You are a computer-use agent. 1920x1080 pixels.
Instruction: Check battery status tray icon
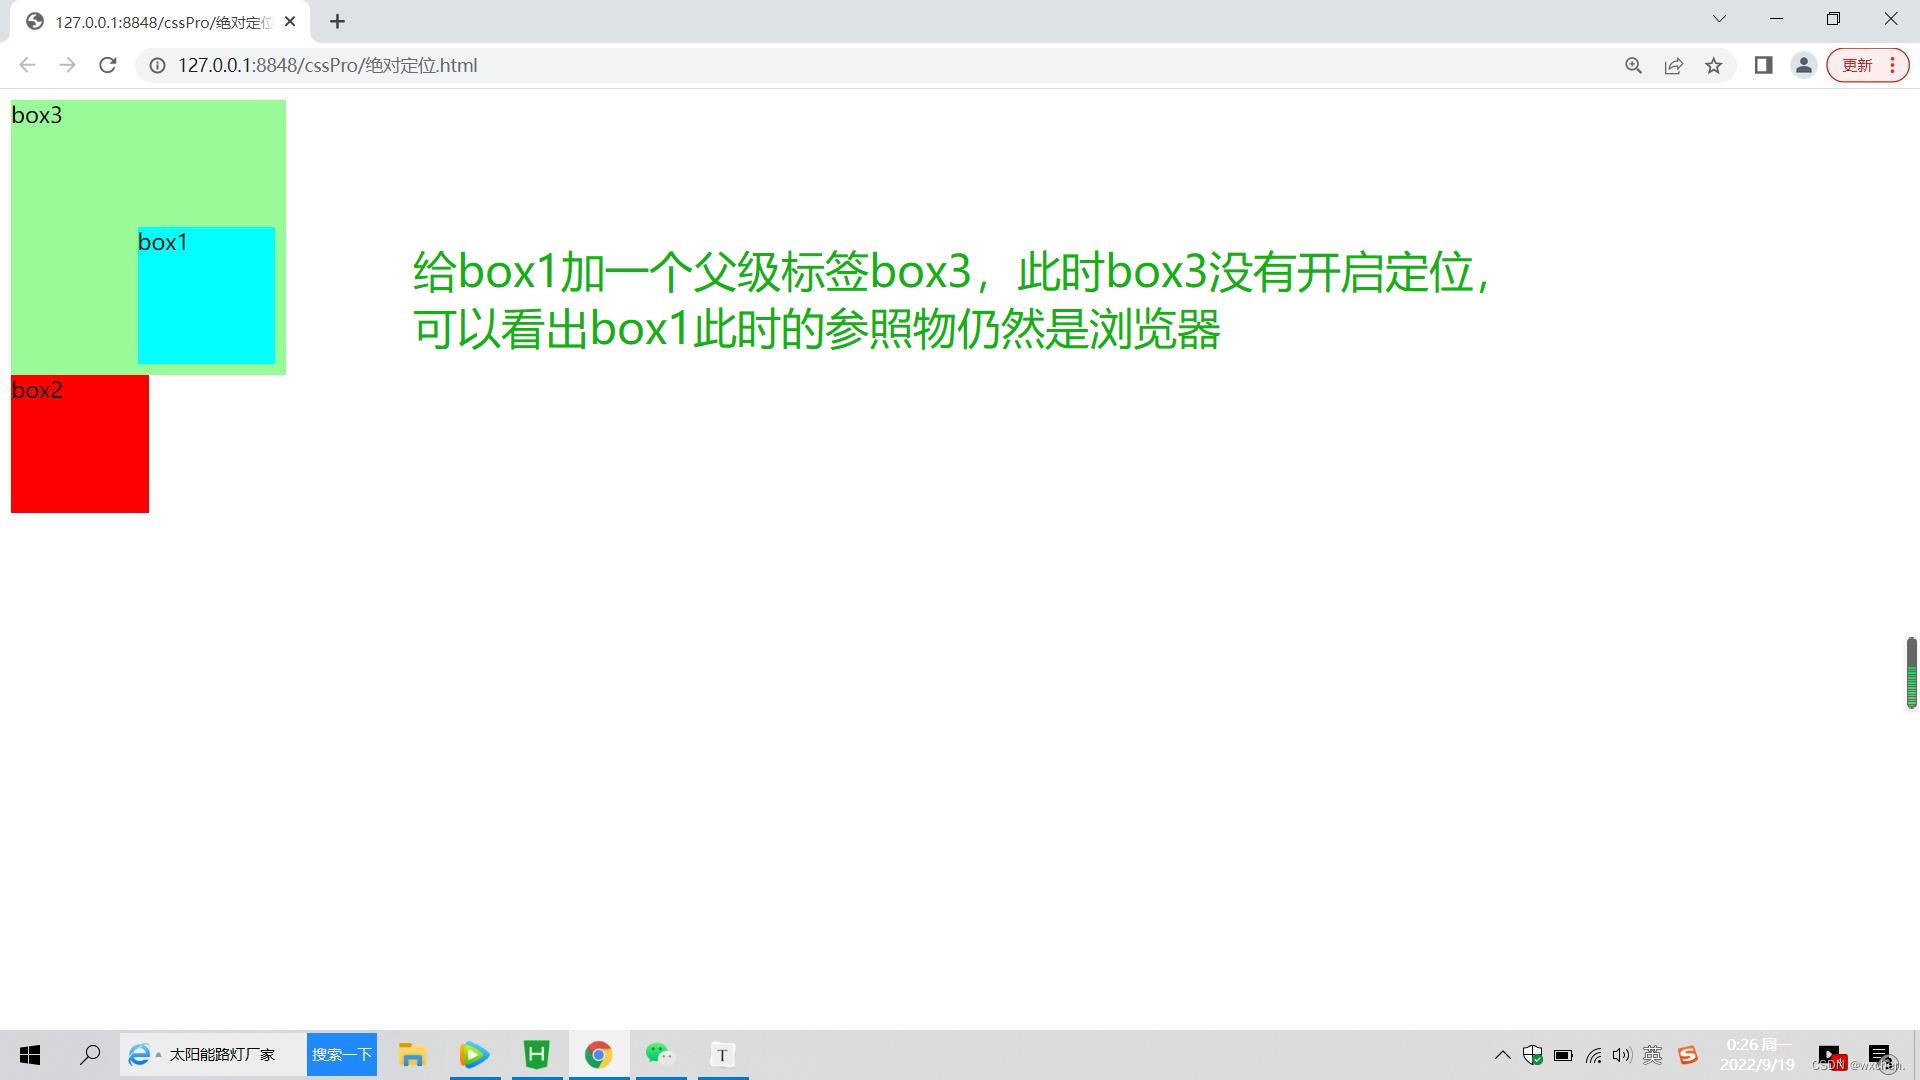(1563, 1055)
